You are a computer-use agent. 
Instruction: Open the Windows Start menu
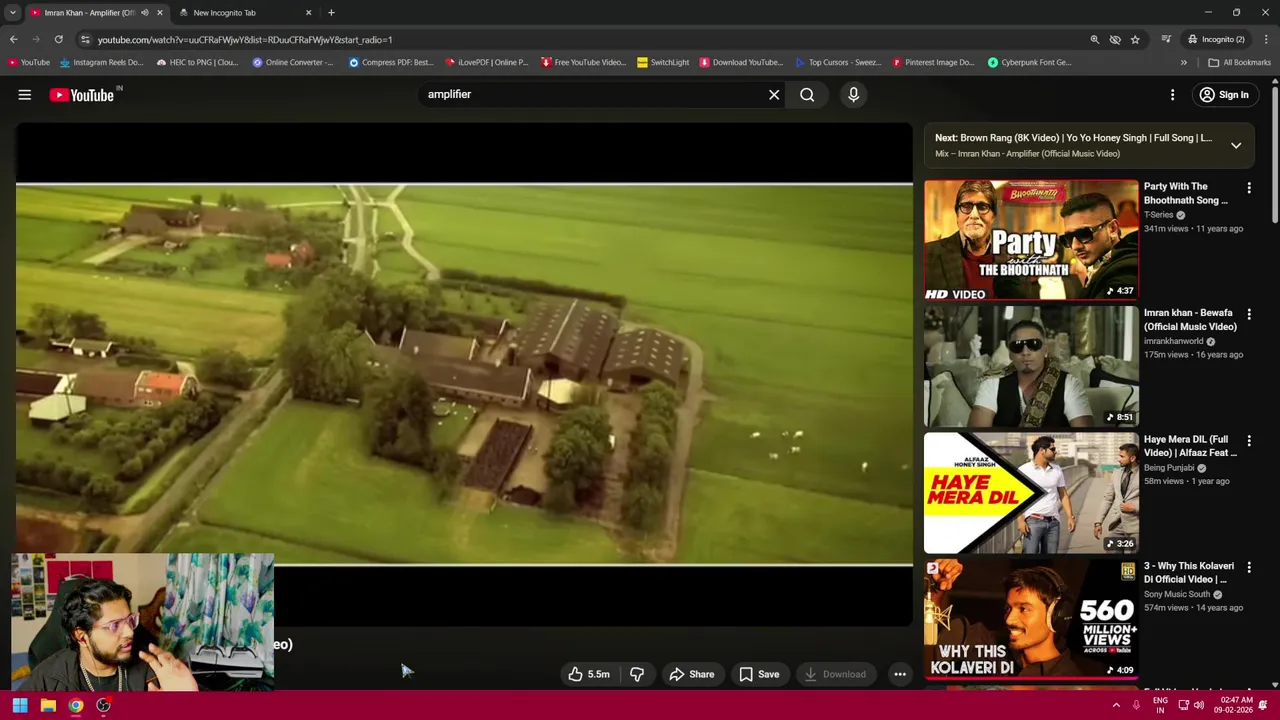point(20,705)
